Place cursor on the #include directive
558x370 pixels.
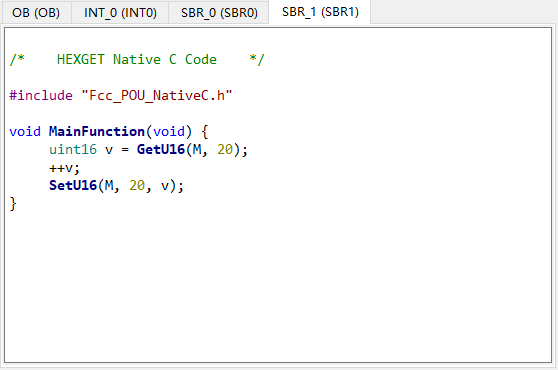pos(41,95)
